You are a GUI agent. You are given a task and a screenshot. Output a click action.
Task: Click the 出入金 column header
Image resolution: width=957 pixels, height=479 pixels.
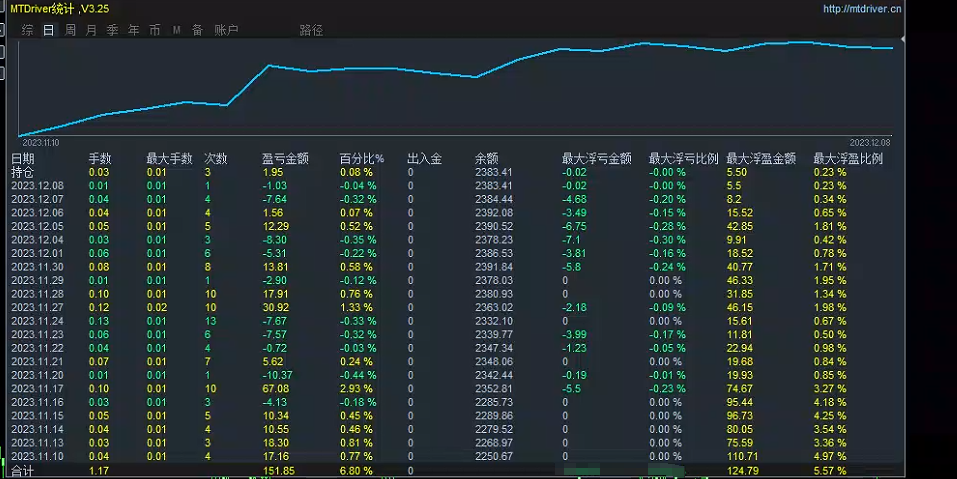pyautogui.click(x=425, y=159)
